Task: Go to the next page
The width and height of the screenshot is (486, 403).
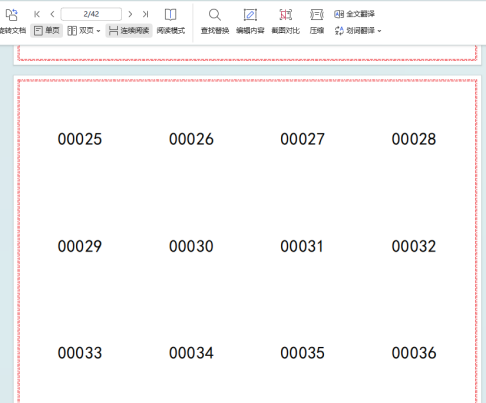Action: (x=130, y=14)
